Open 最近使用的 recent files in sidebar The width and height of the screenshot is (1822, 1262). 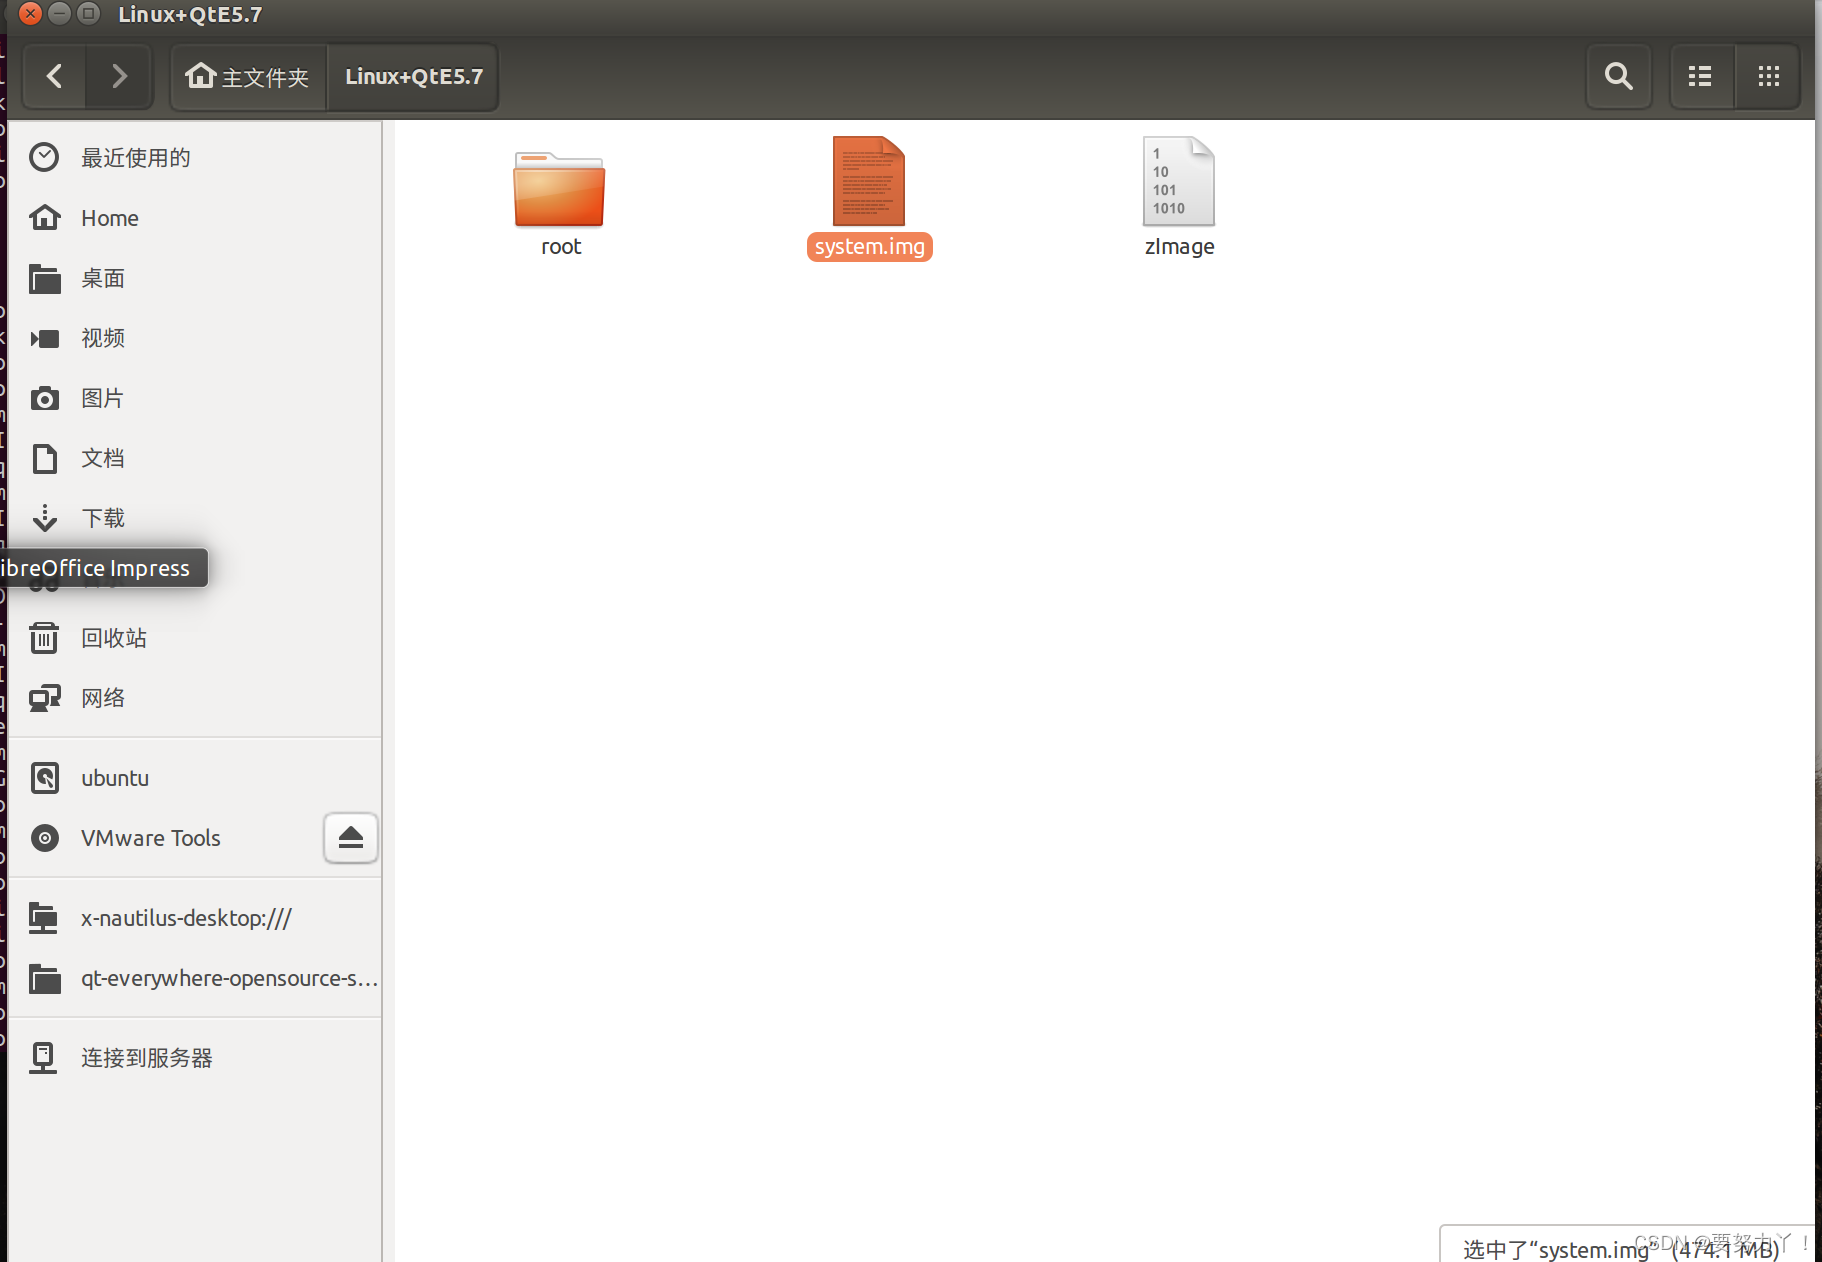[194, 157]
